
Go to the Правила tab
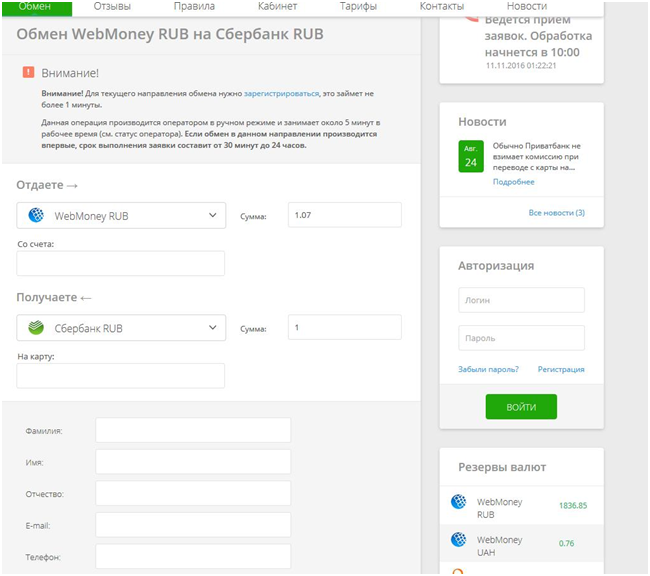(194, 7)
